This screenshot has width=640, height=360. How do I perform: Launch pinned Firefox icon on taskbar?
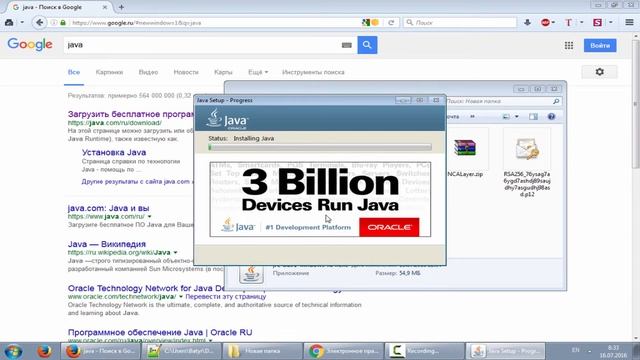[x=44, y=351]
